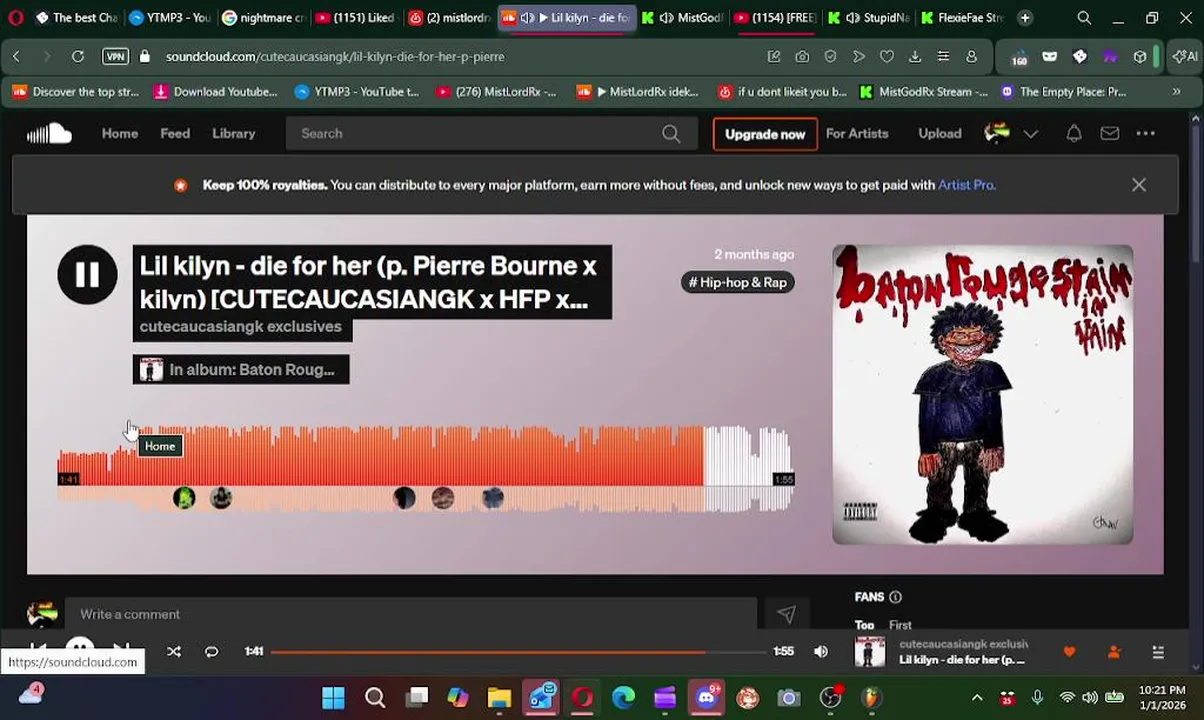Switch to the nightmare Google tab

click(x=263, y=17)
